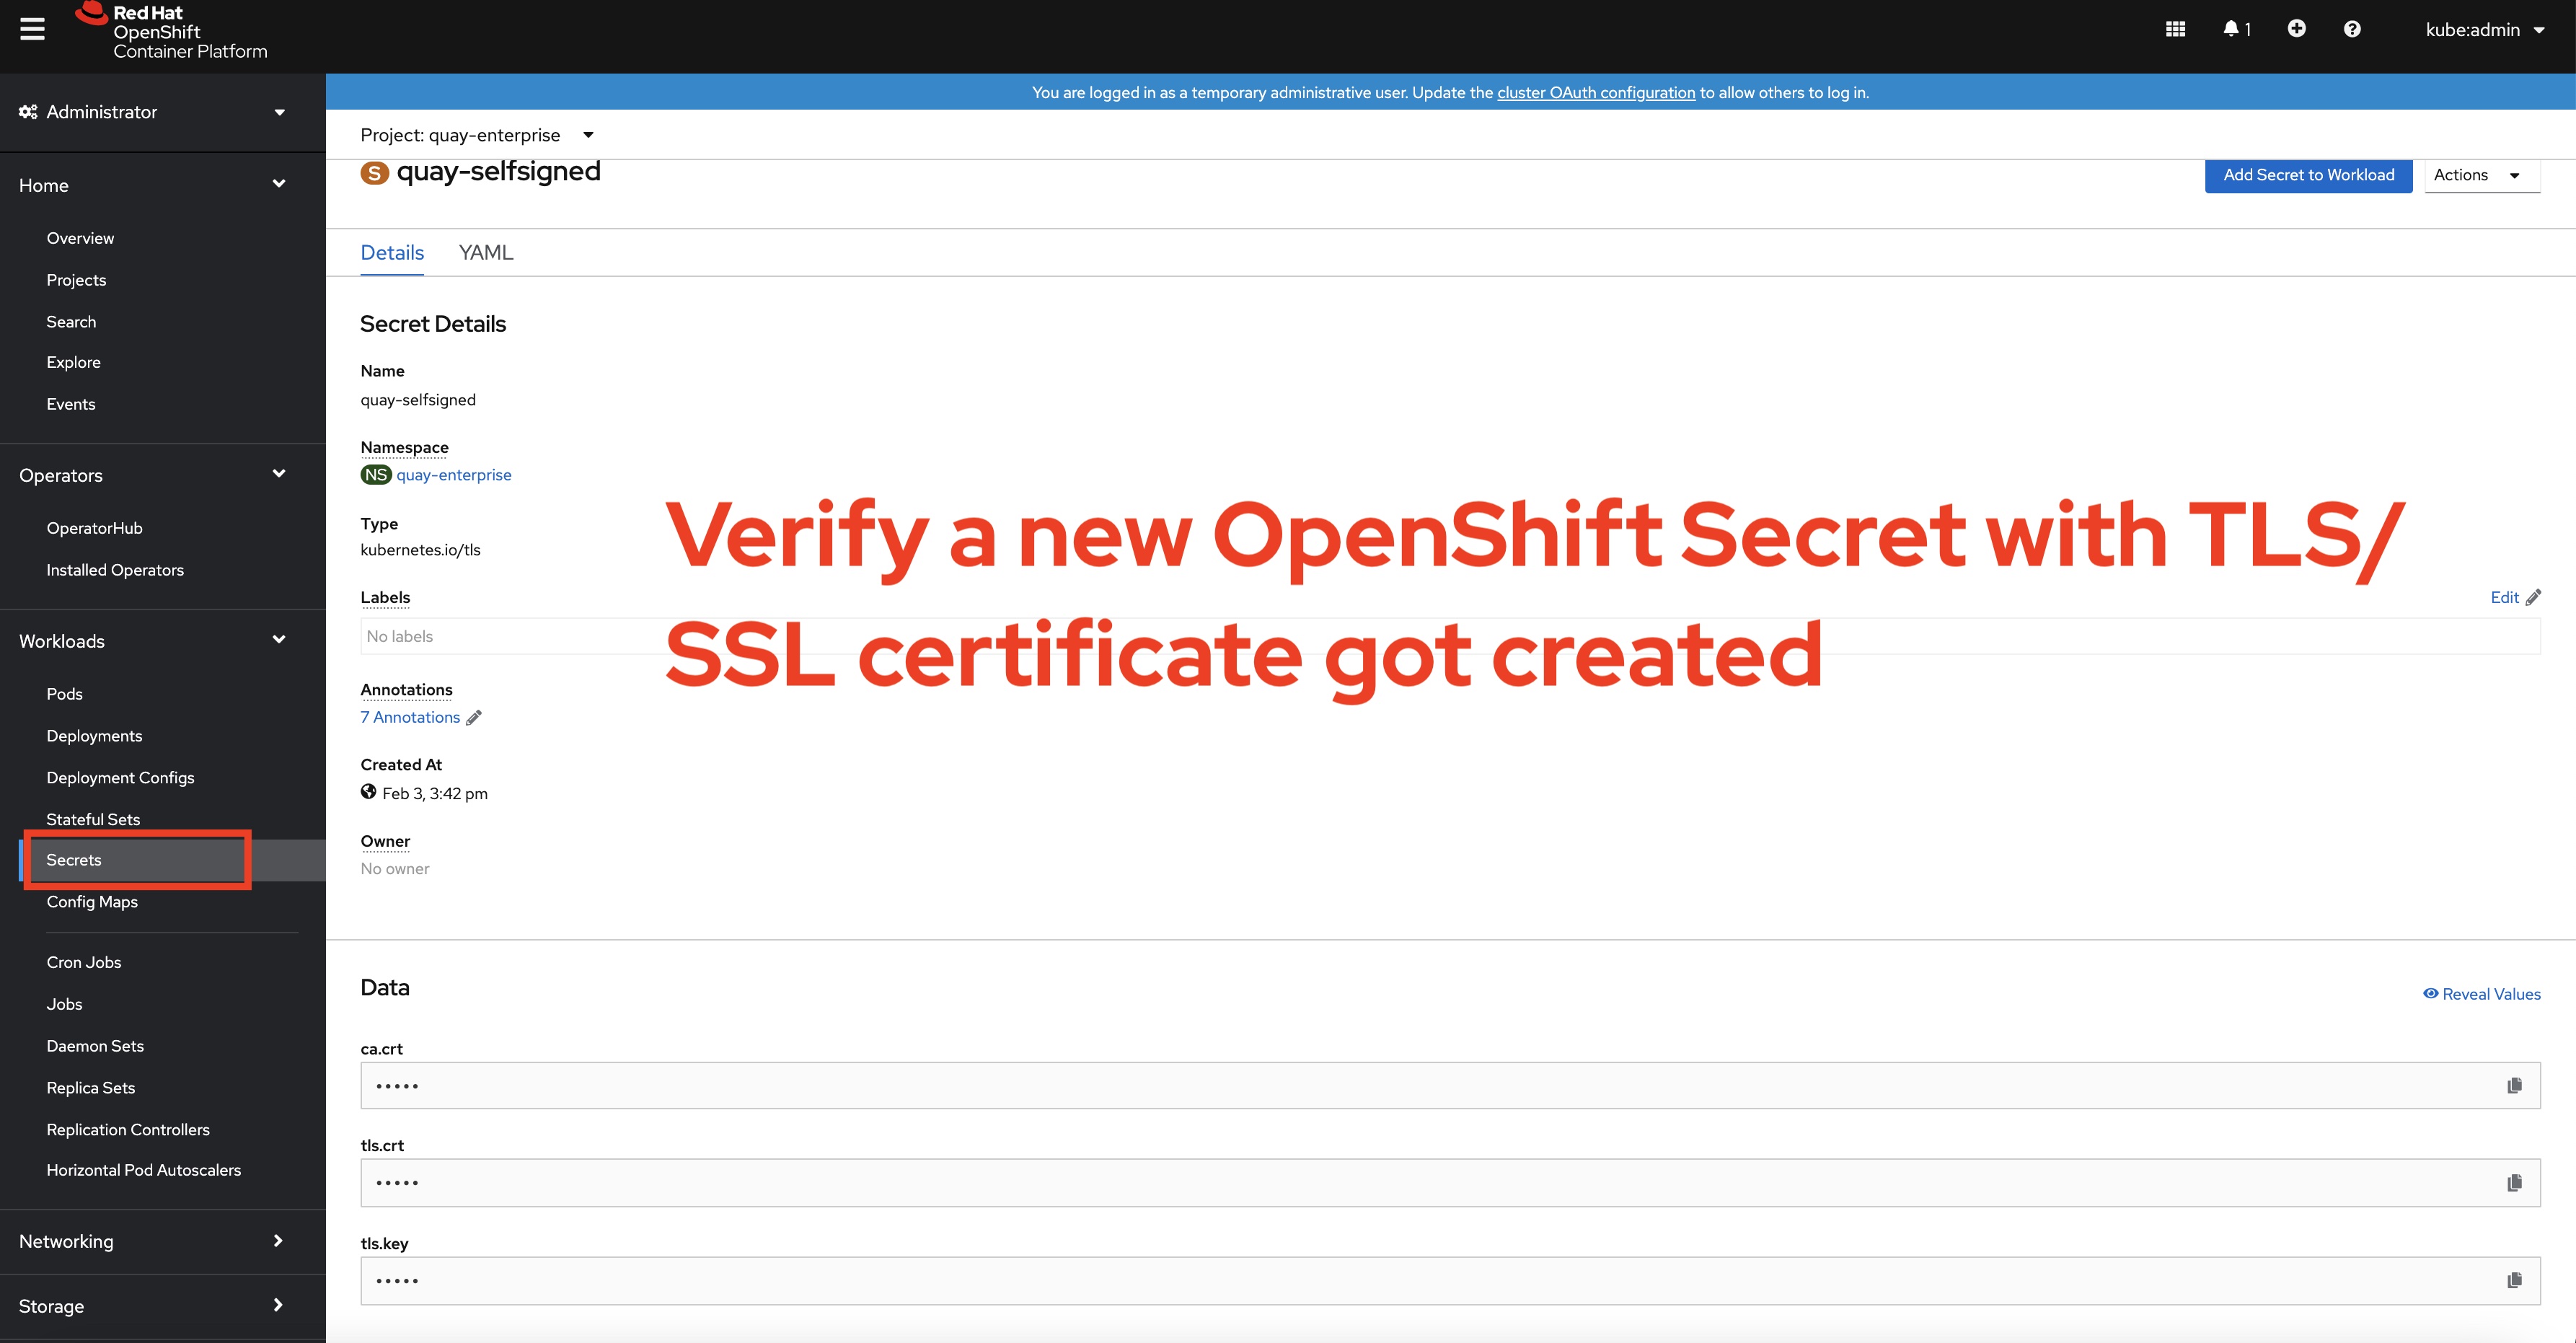Click the Administrator gears icon
The image size is (2576, 1343).
[28, 112]
